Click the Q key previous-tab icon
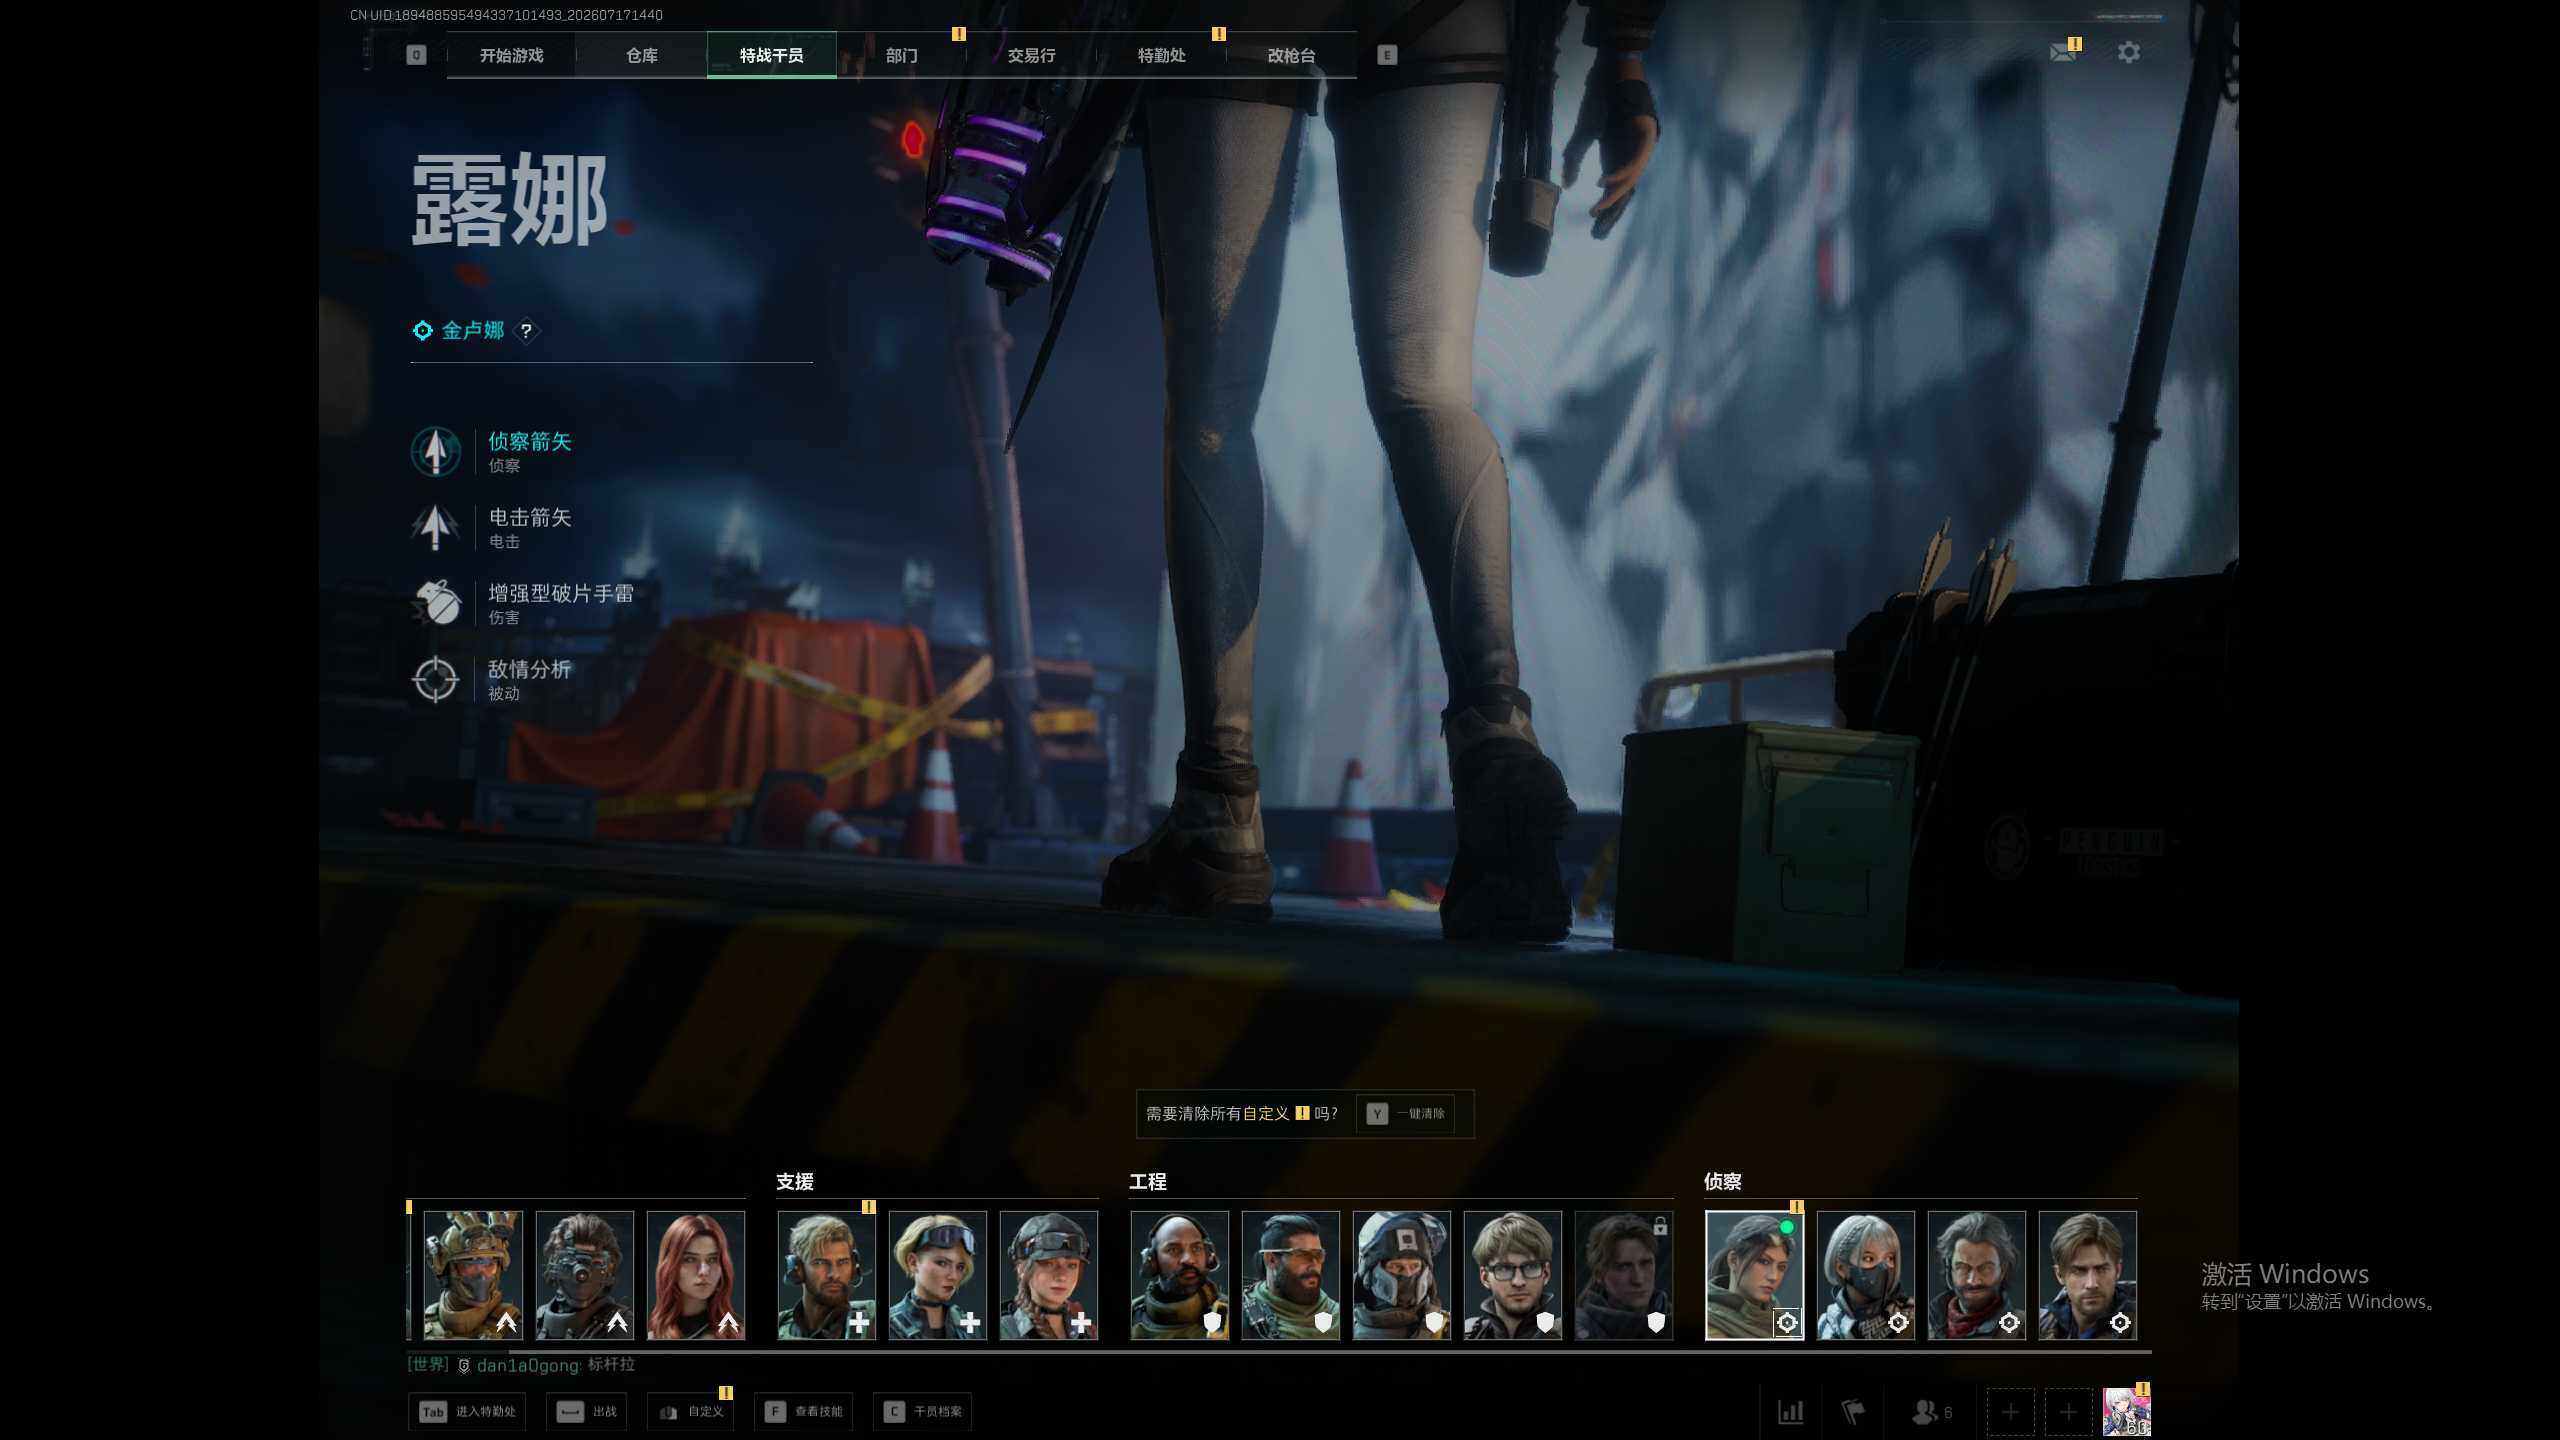The width and height of the screenshot is (2560, 1440). point(416,55)
